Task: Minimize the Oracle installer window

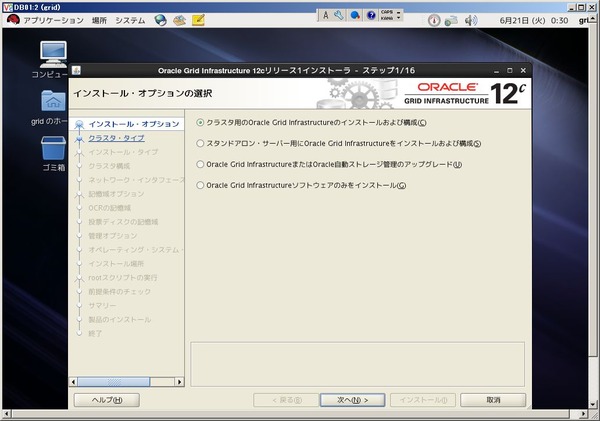Action: pos(496,71)
